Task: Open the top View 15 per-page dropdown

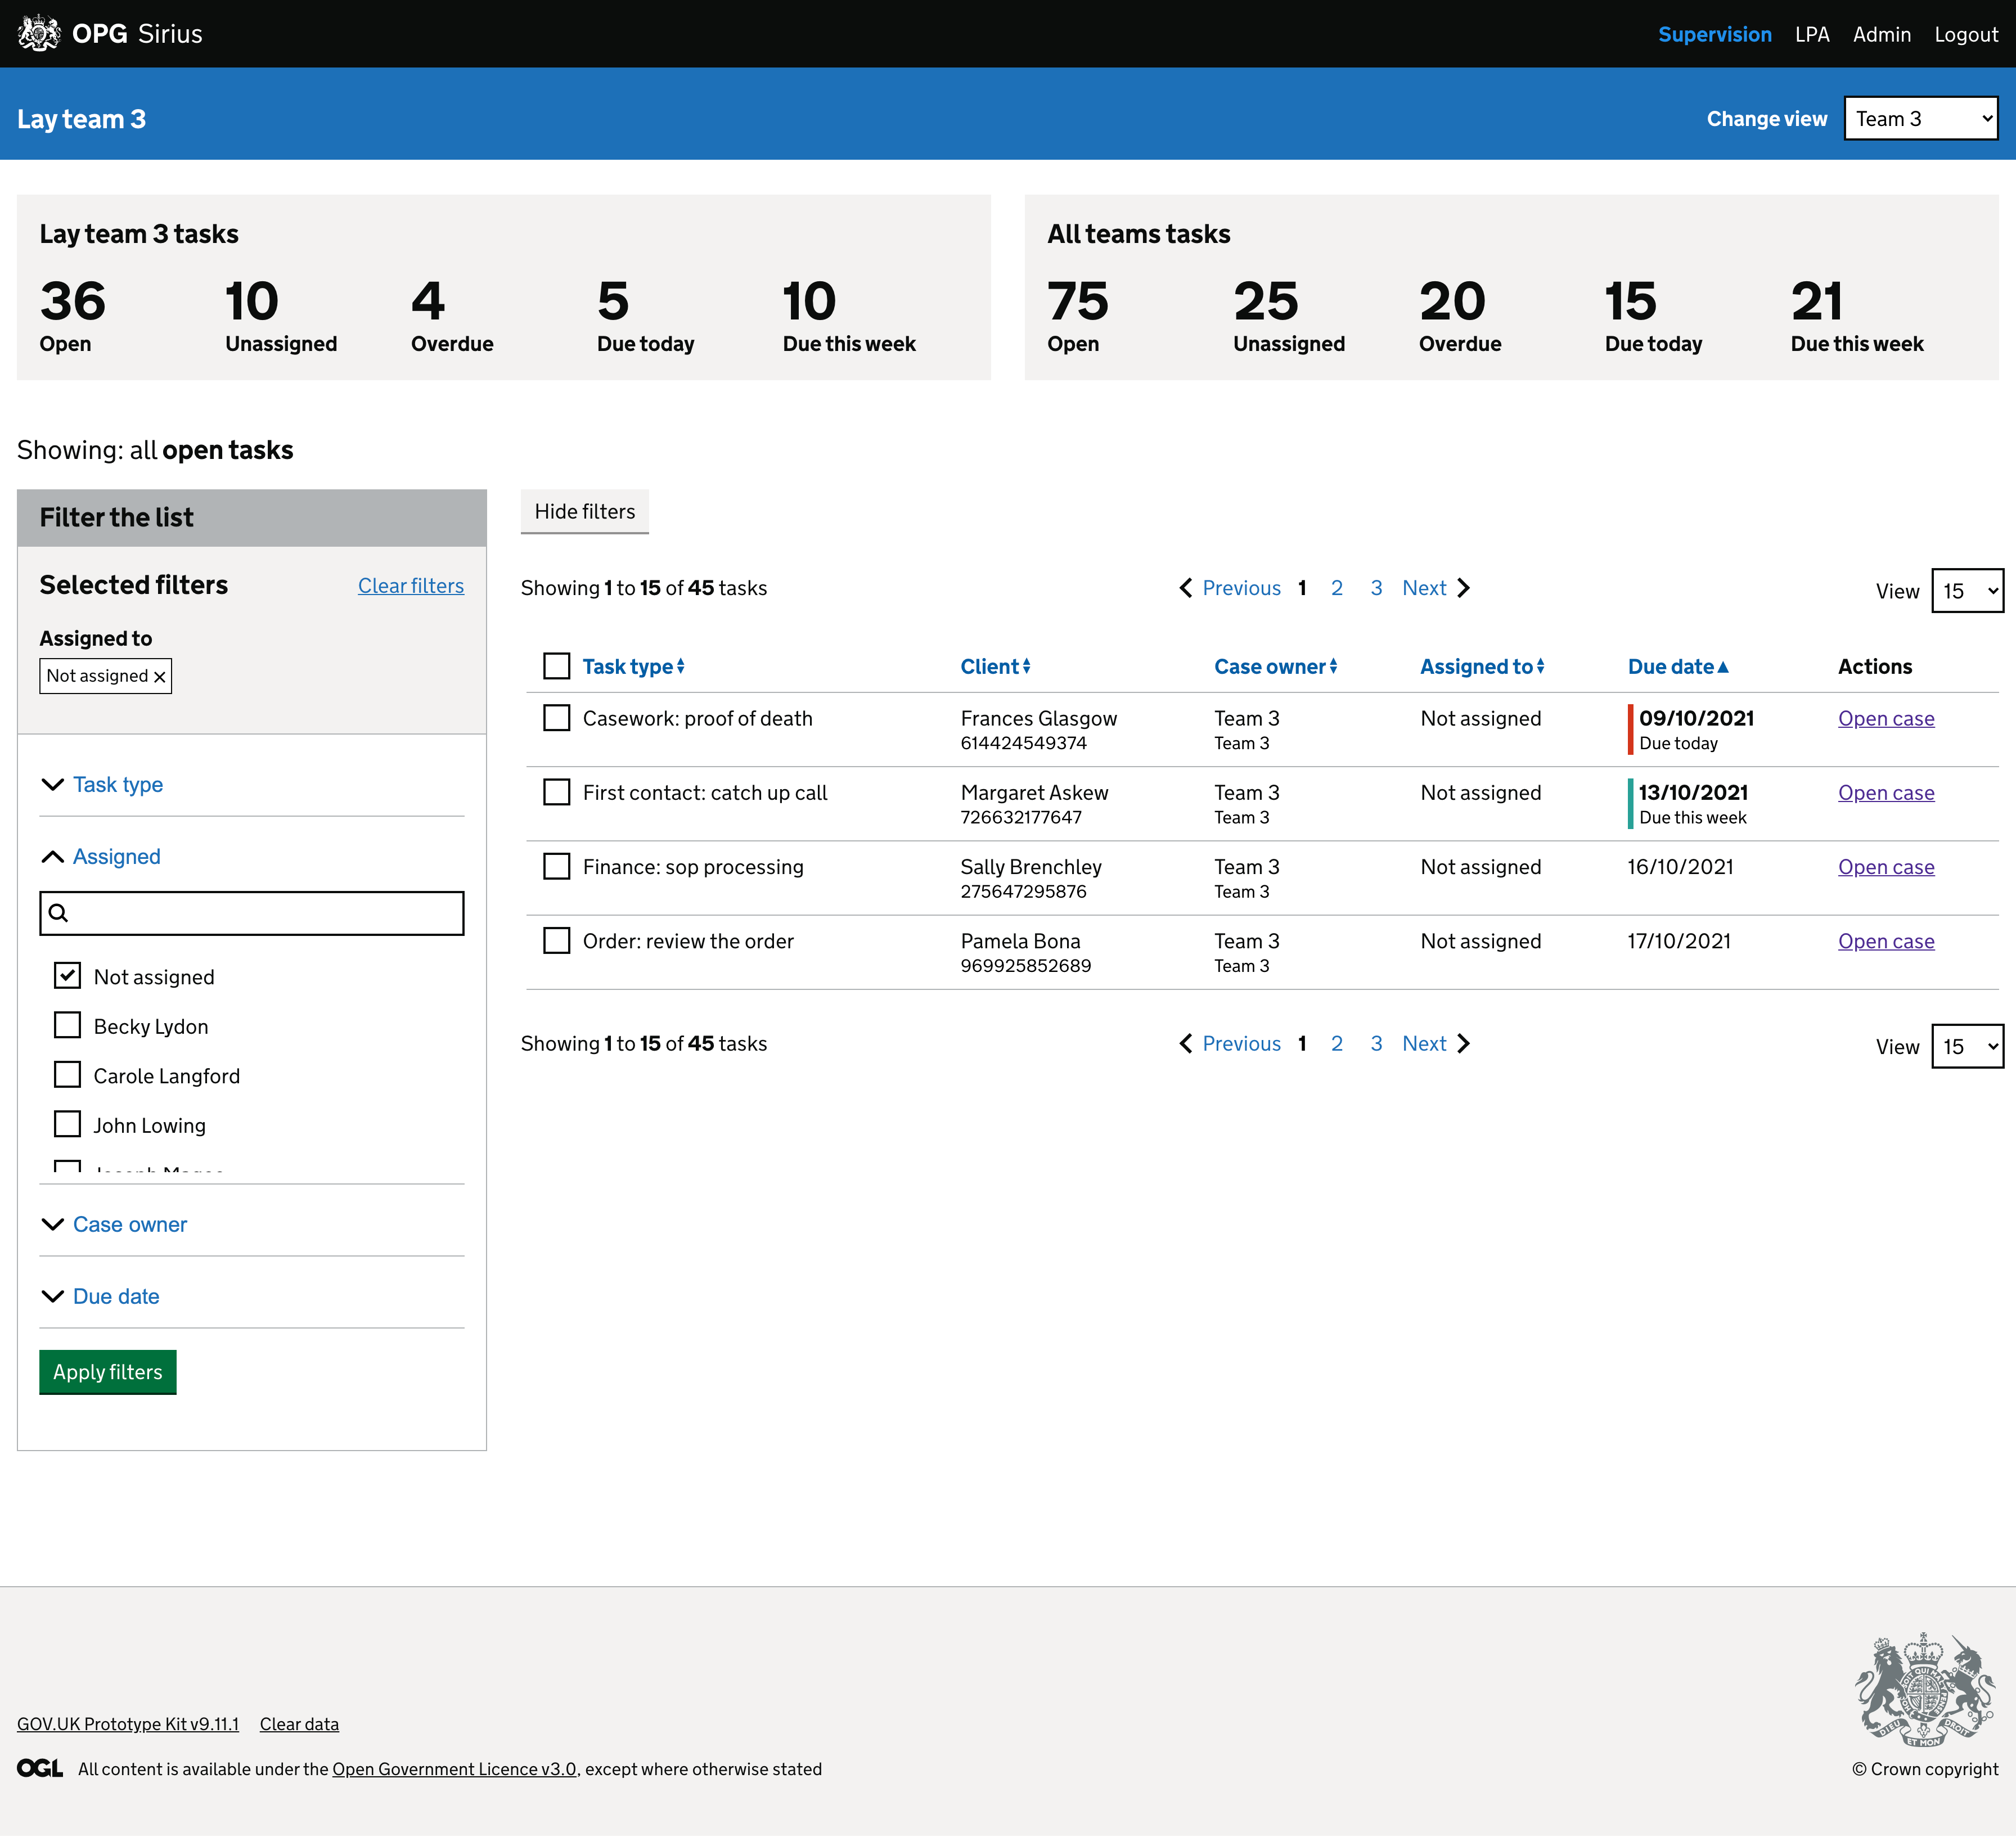Action: (x=1967, y=591)
